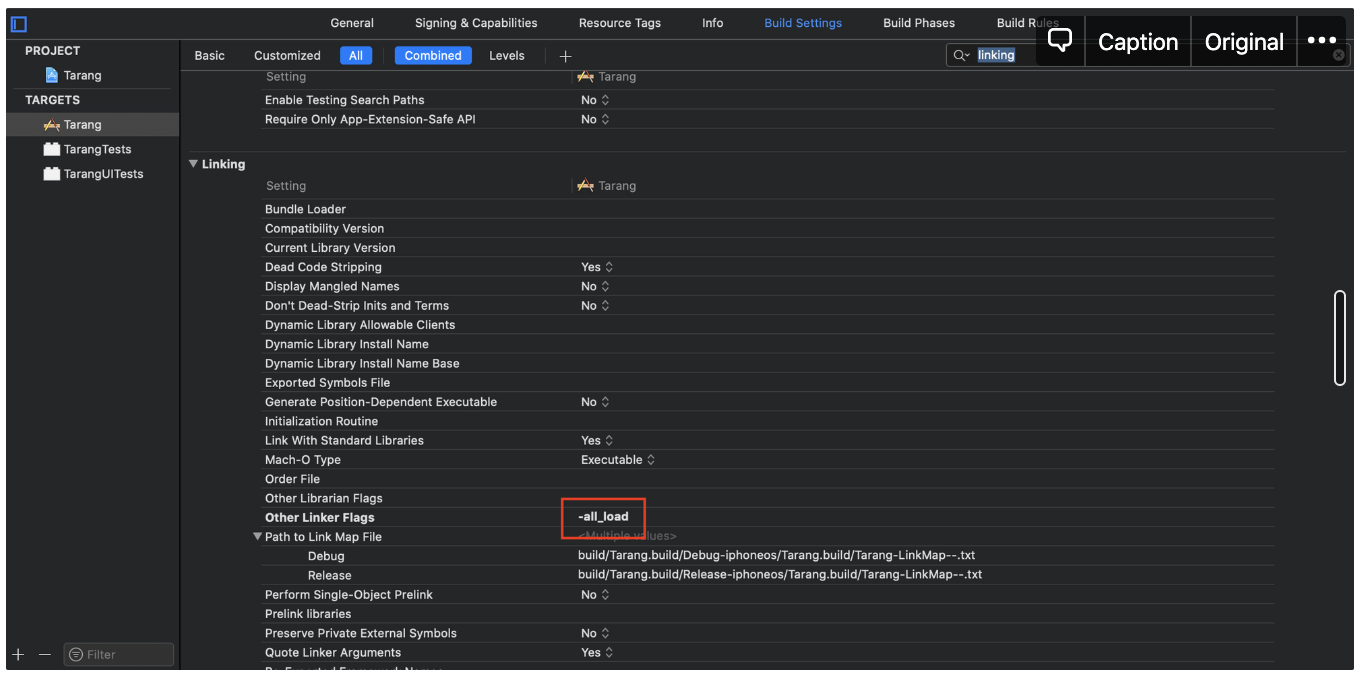Change Generate Position-Dependent Executable value

pyautogui.click(x=595, y=402)
